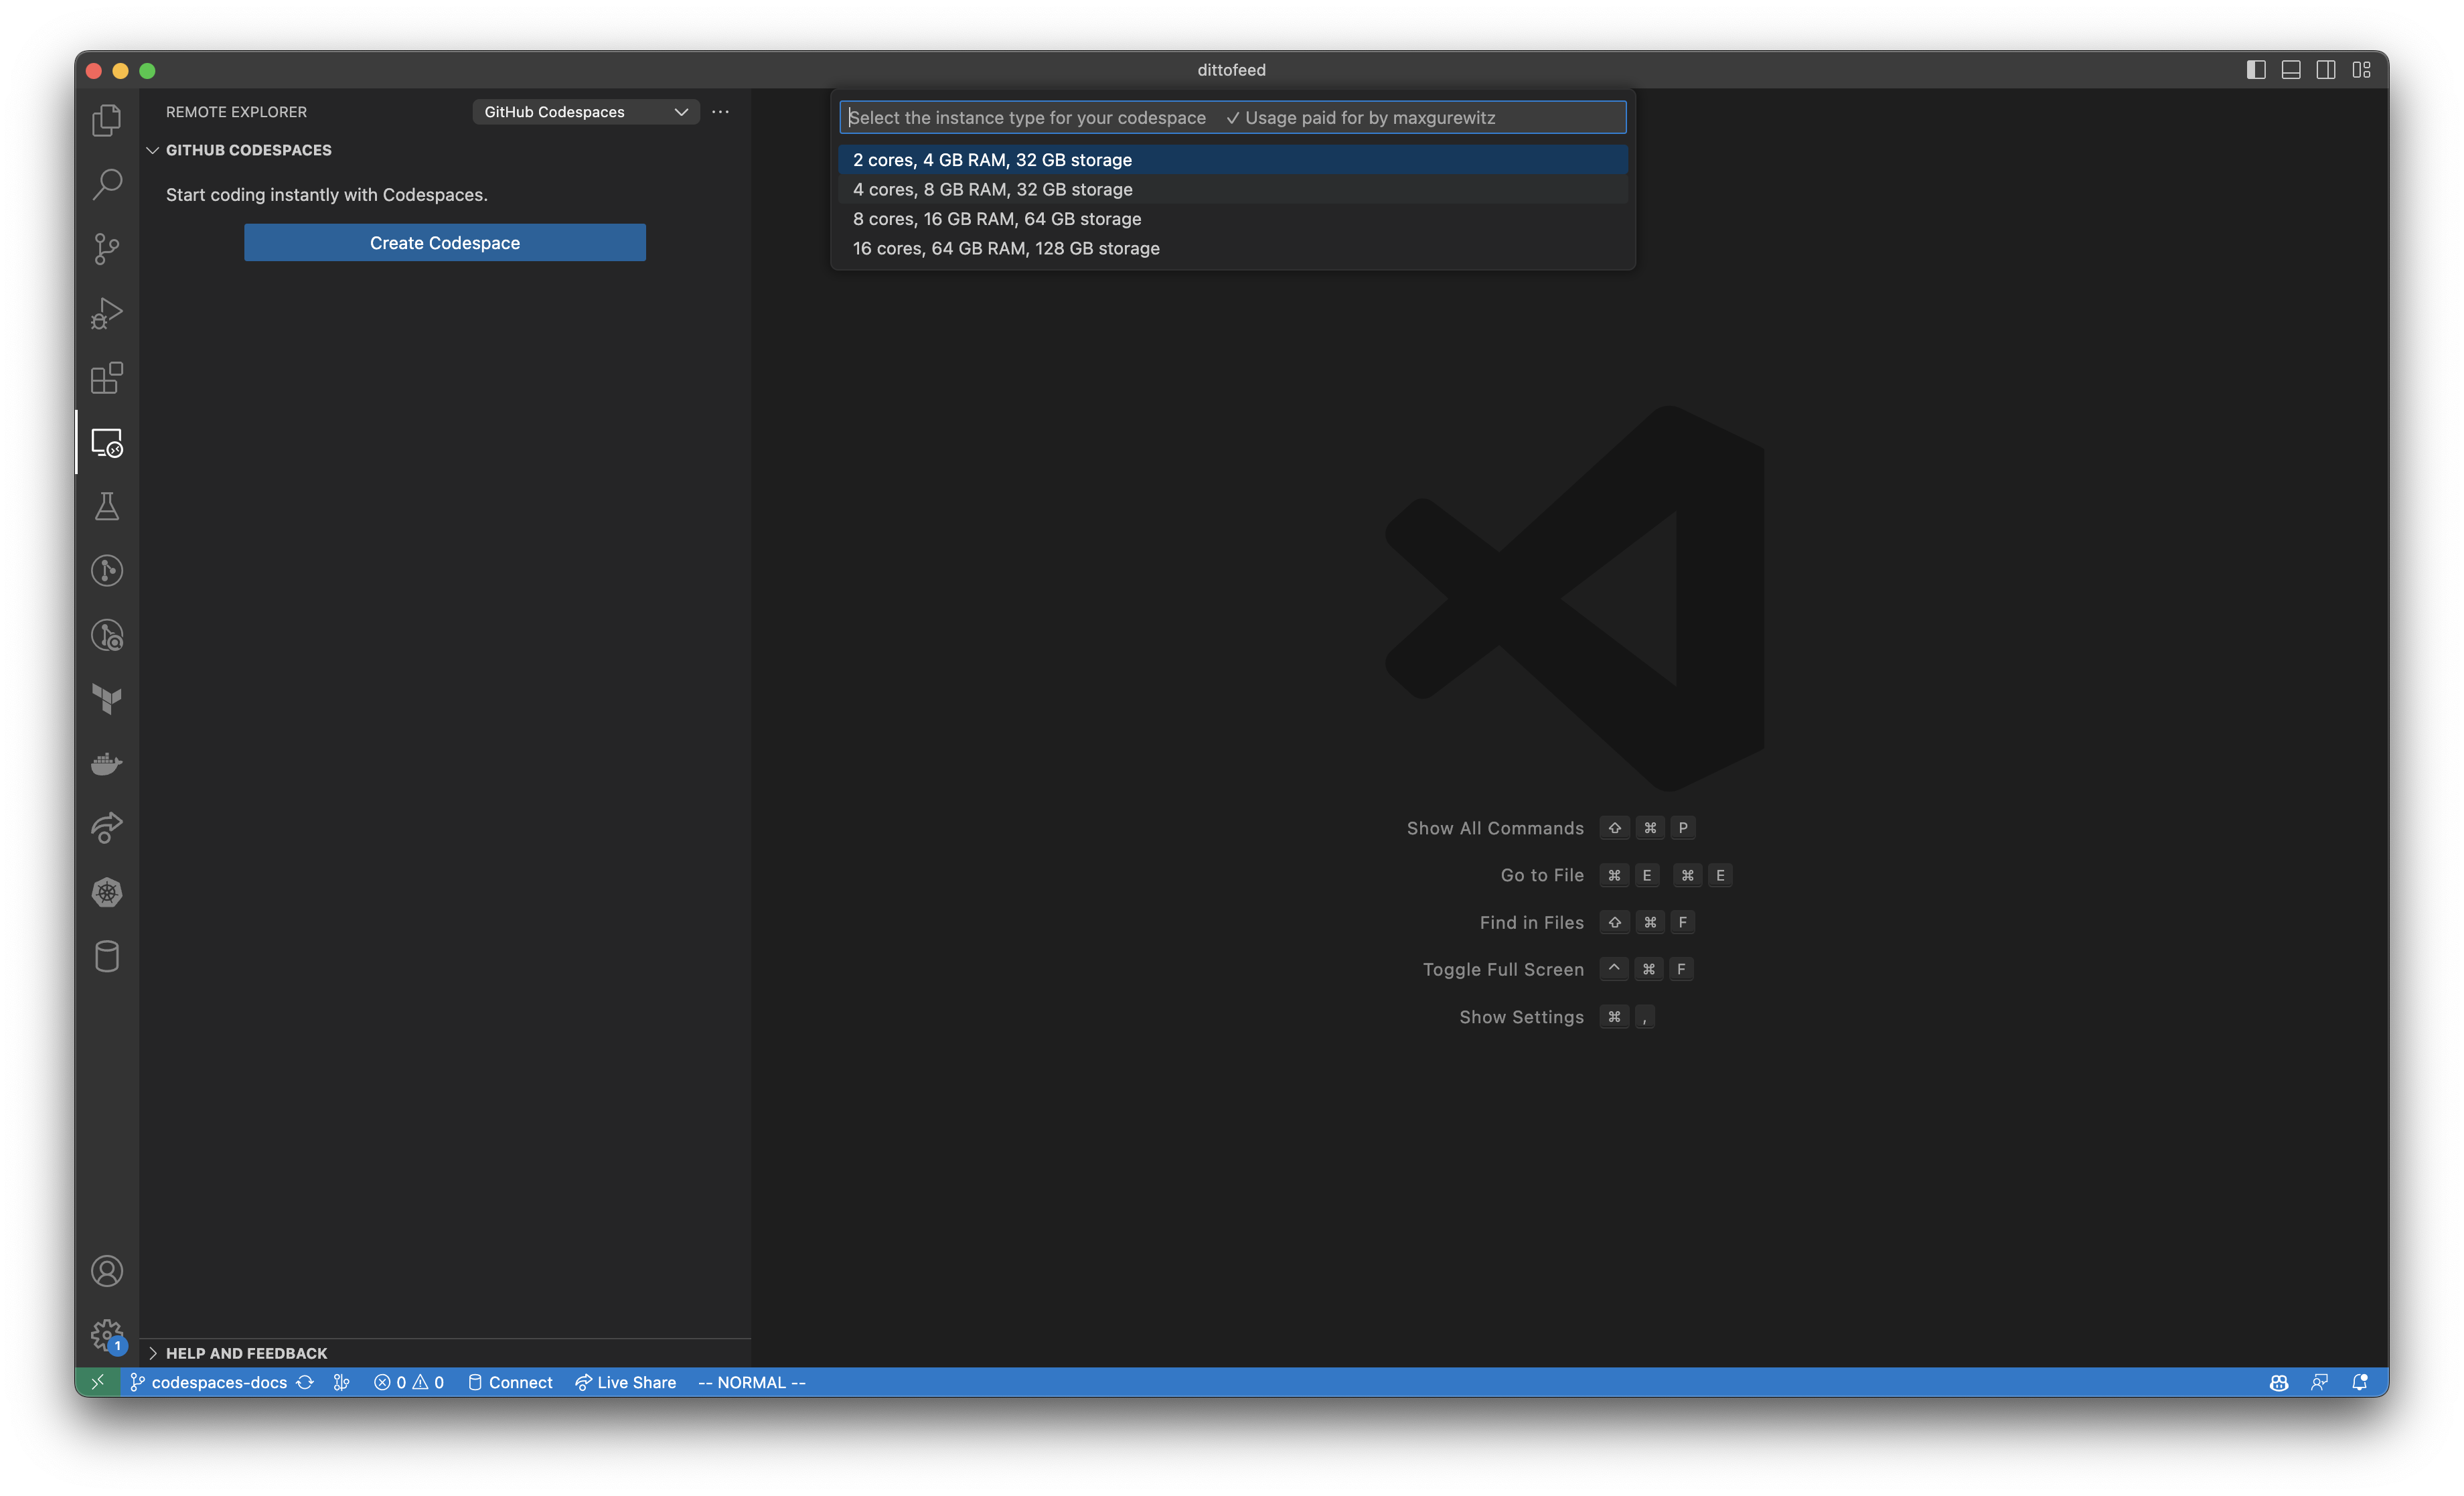2464x1496 pixels.
Task: Open the GitLens inspect icon
Action: click(107, 636)
